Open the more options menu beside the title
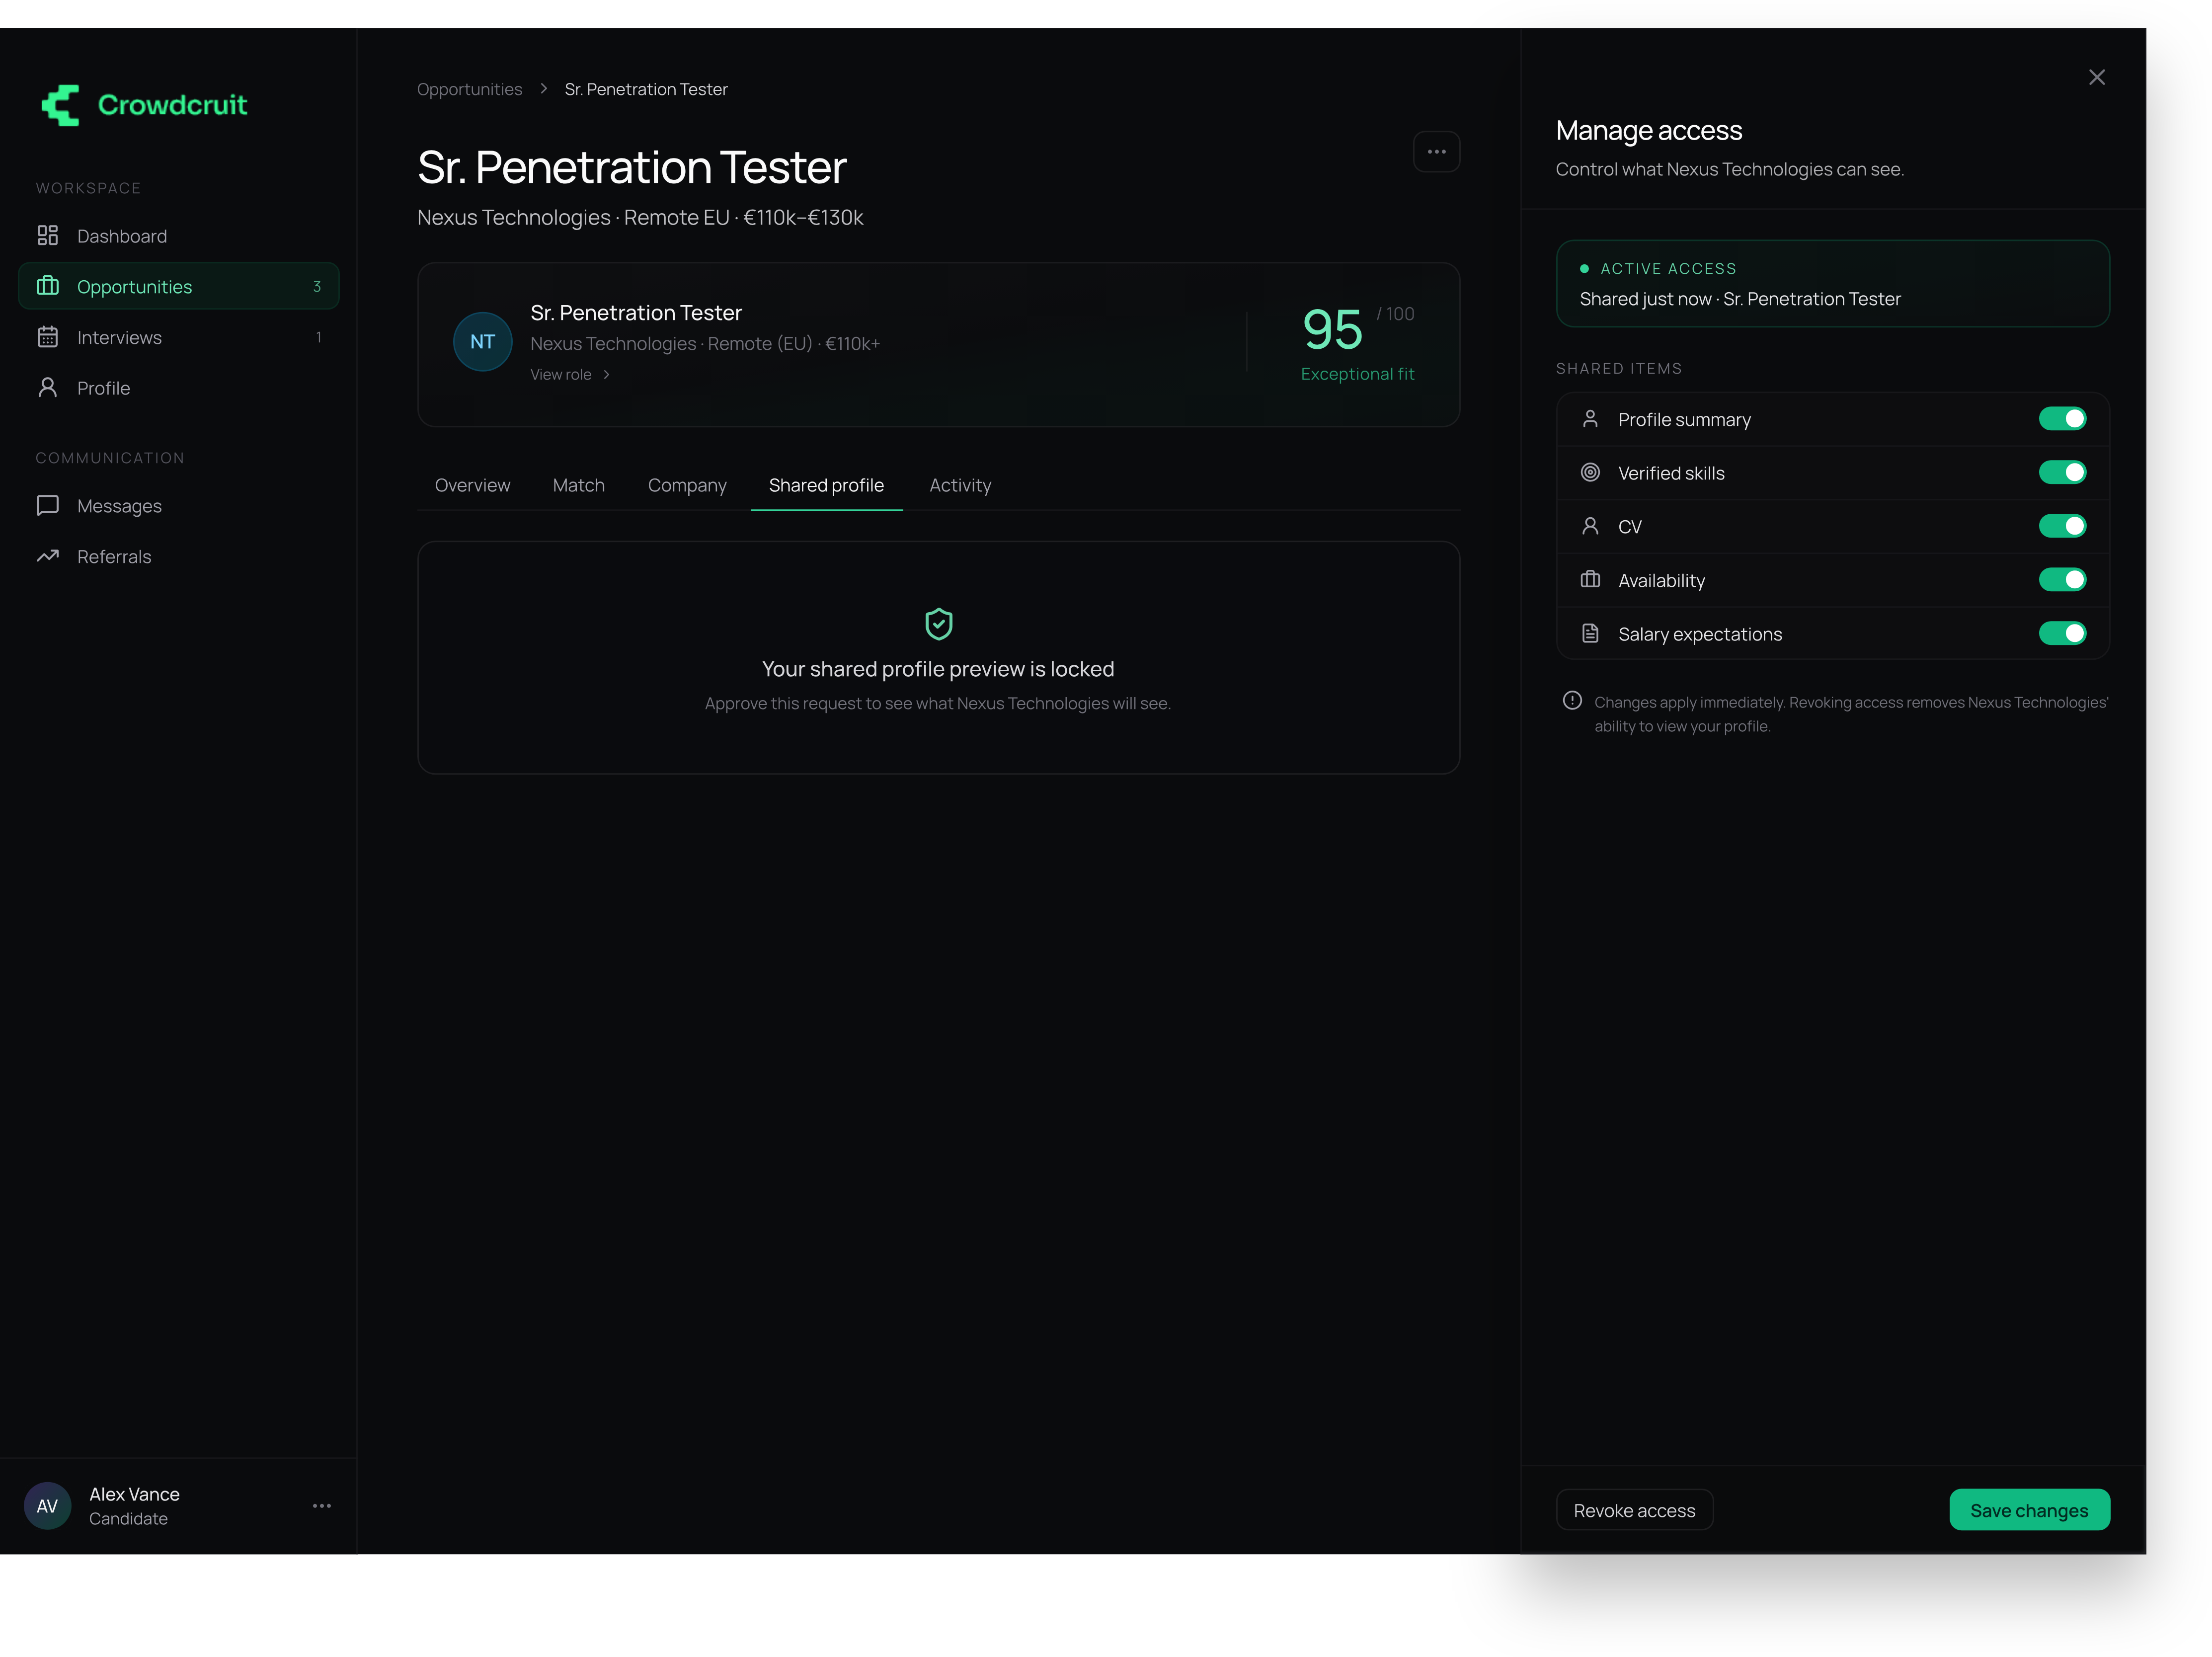Image resolution: width=2212 pixels, height=1657 pixels. 1436,152
